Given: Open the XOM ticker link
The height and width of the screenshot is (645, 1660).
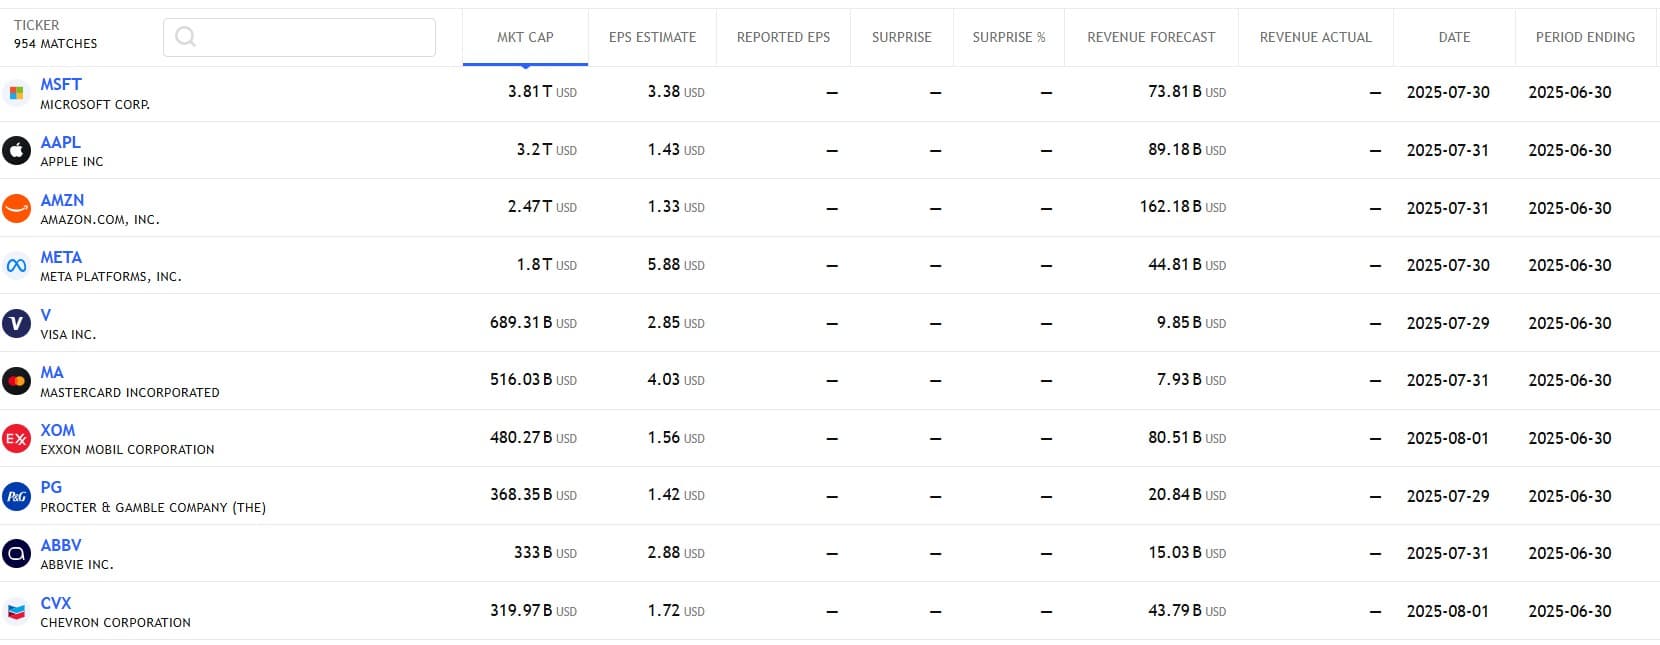Looking at the screenshot, I should (x=57, y=430).
